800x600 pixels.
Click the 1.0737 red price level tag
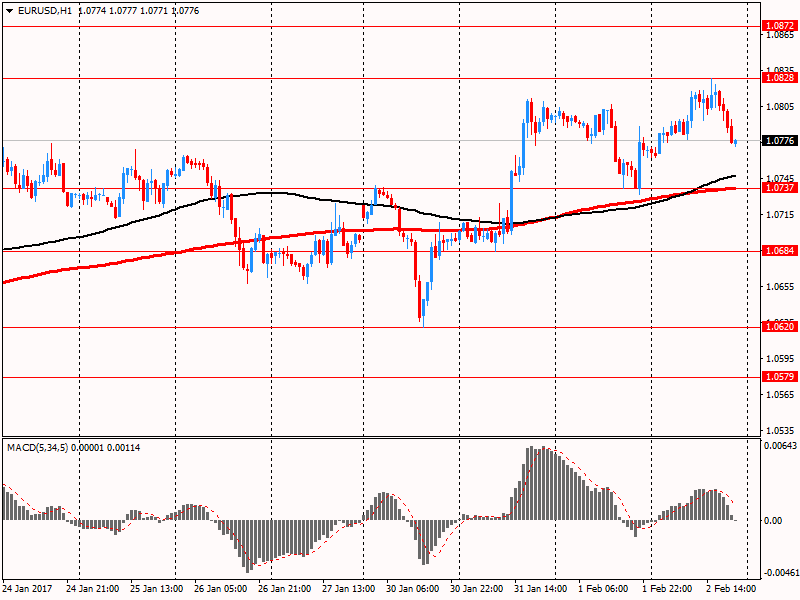point(779,187)
